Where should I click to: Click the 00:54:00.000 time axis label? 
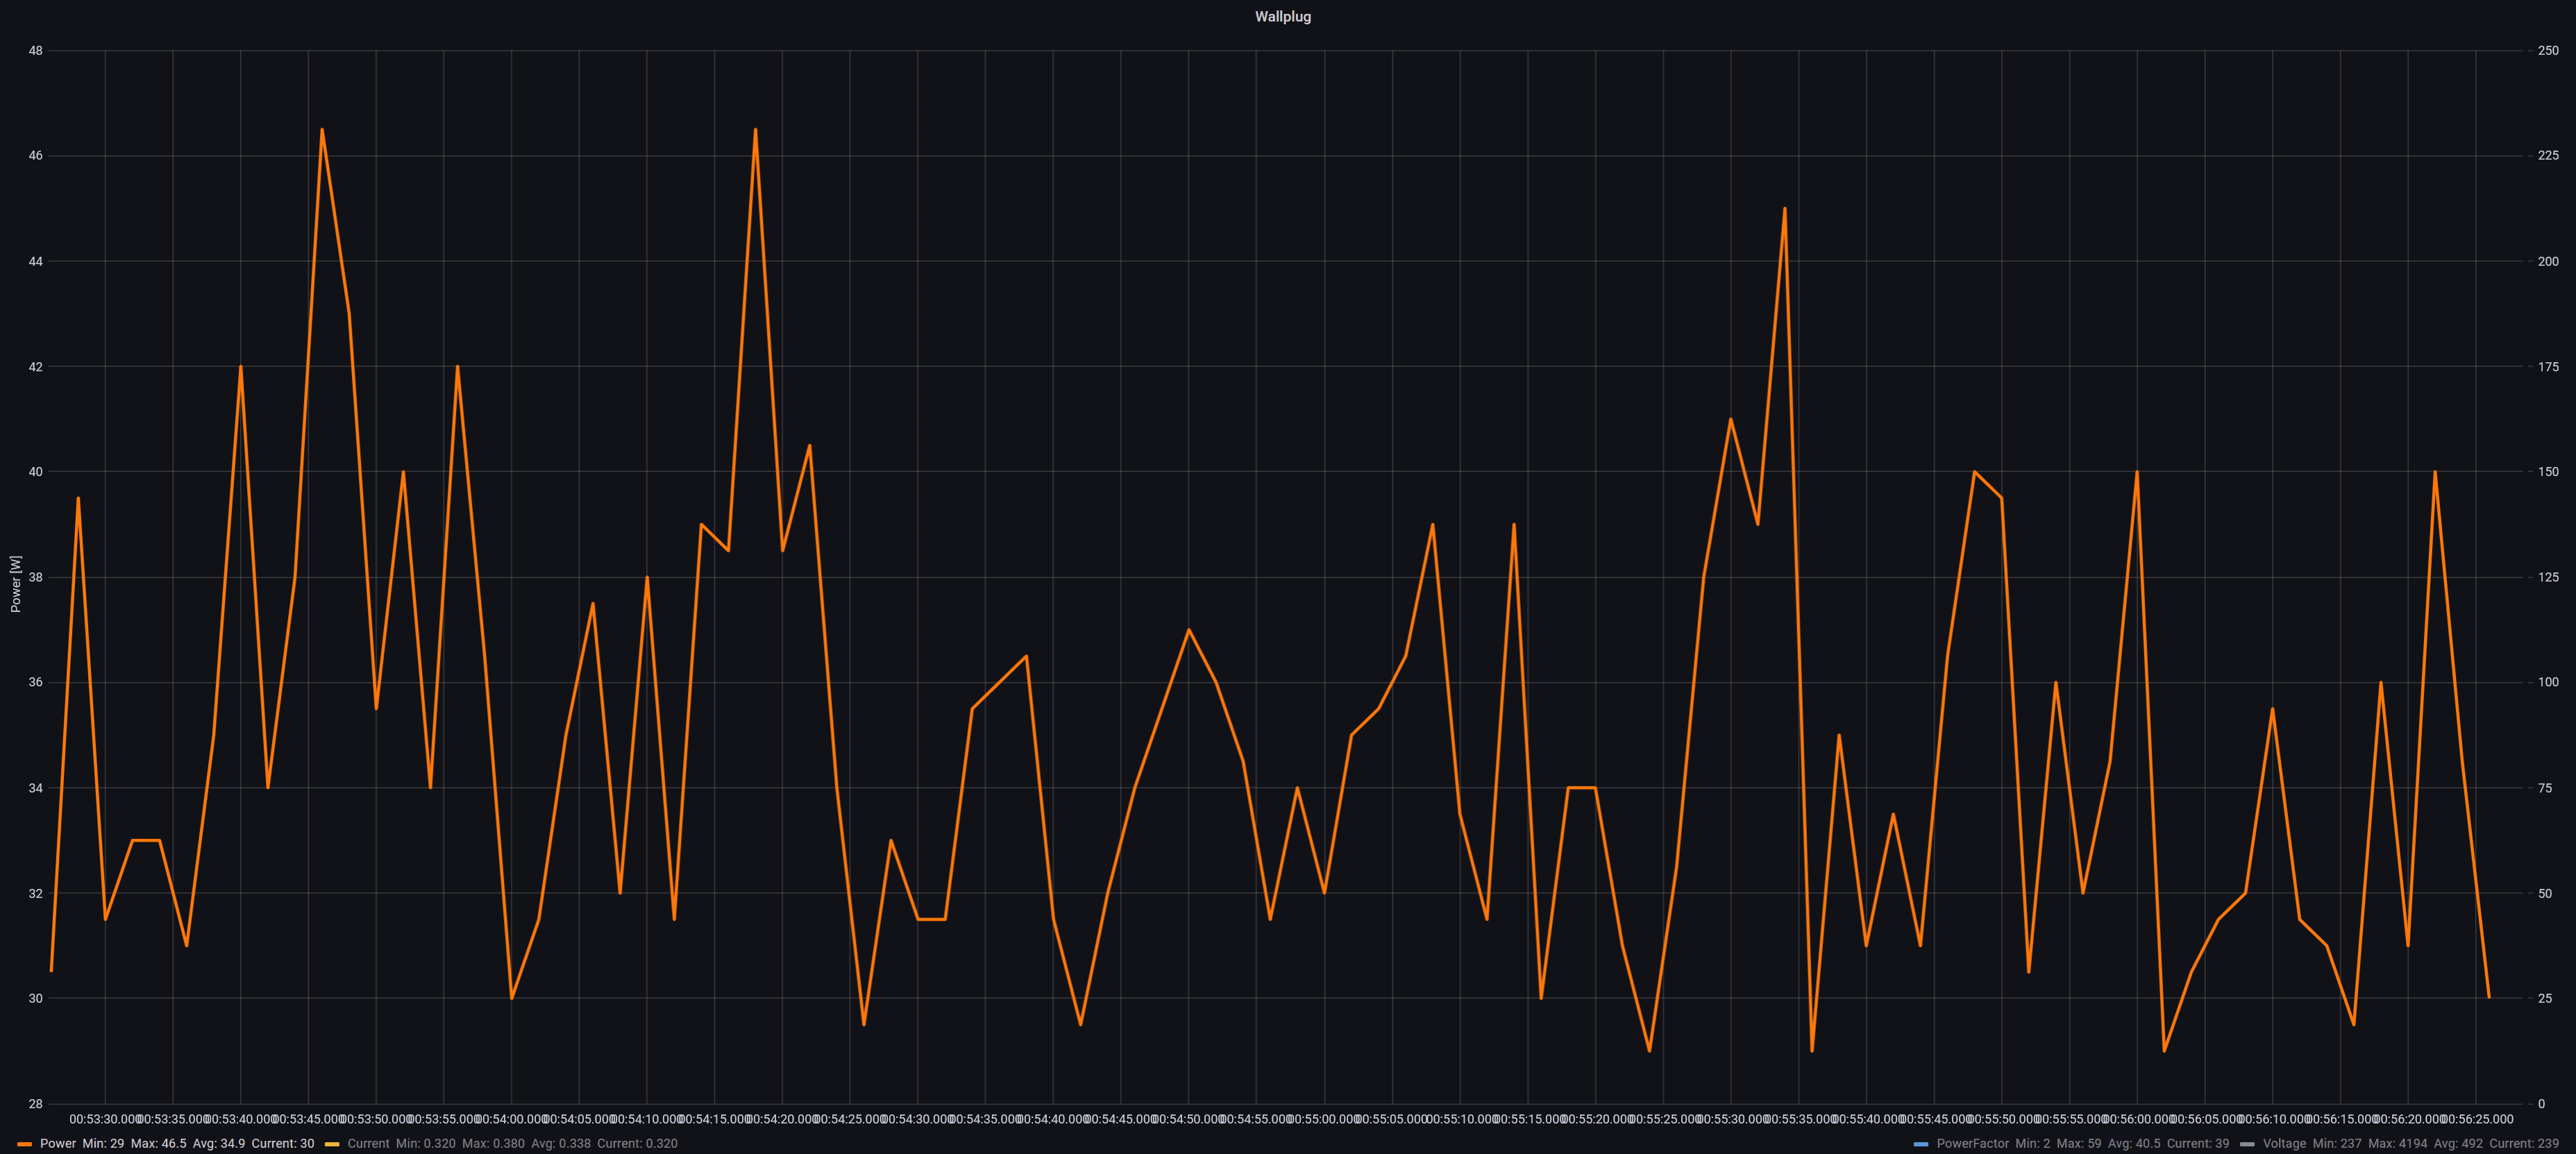pyautogui.click(x=512, y=1119)
